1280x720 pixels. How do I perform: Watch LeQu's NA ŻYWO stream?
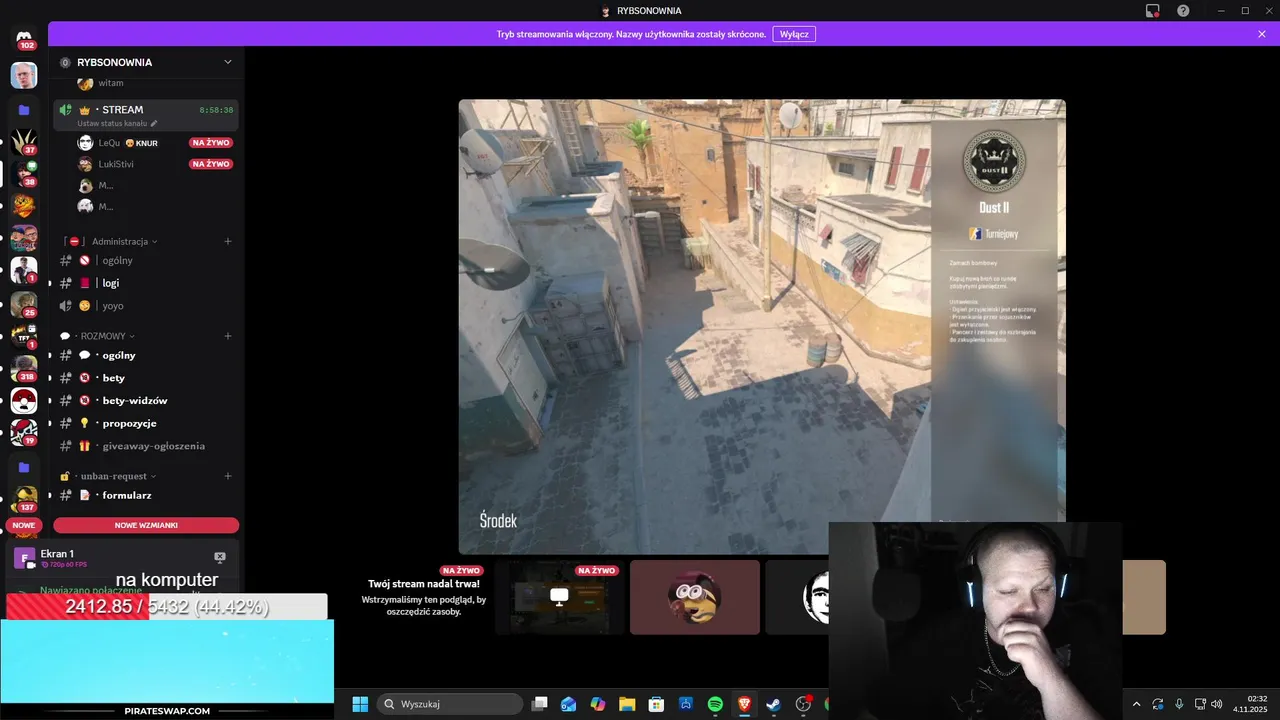[x=211, y=143]
